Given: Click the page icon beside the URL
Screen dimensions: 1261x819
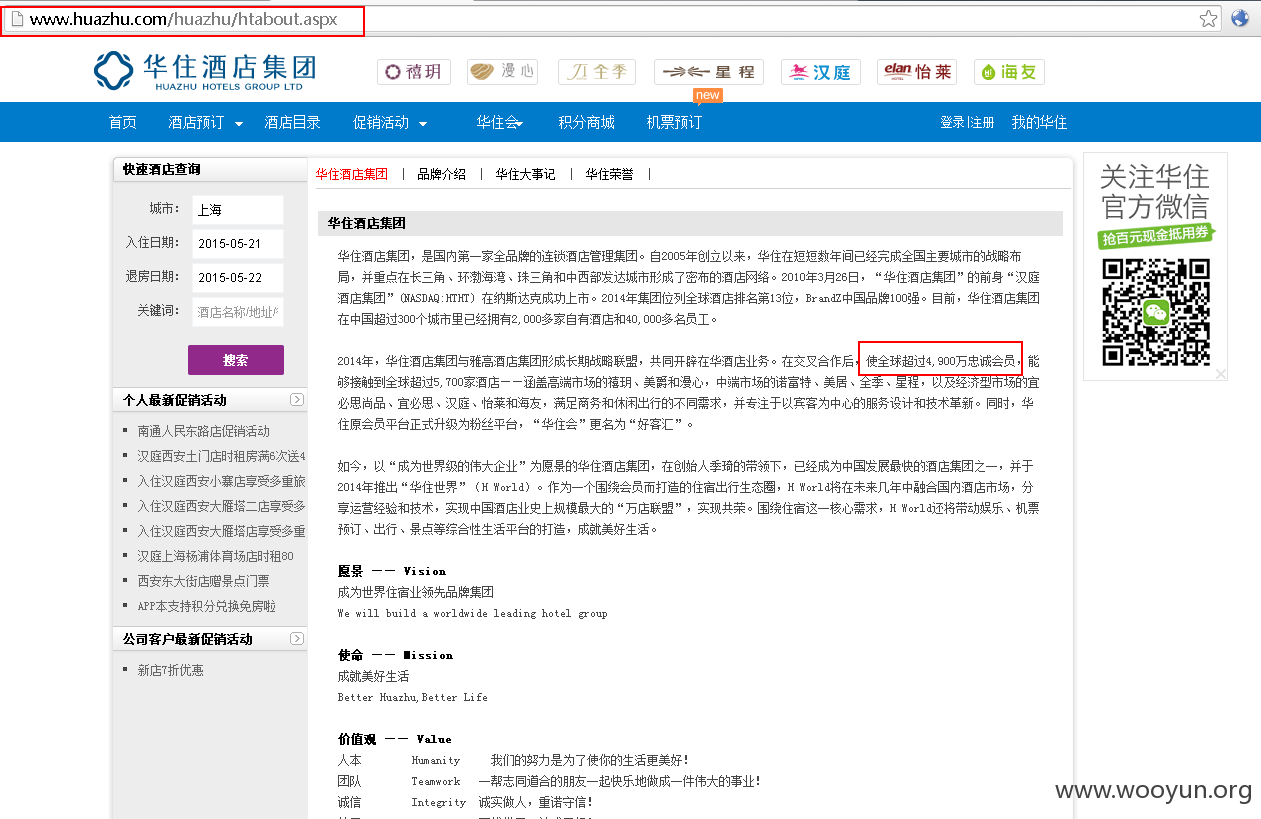Looking at the screenshot, I should (x=16, y=19).
